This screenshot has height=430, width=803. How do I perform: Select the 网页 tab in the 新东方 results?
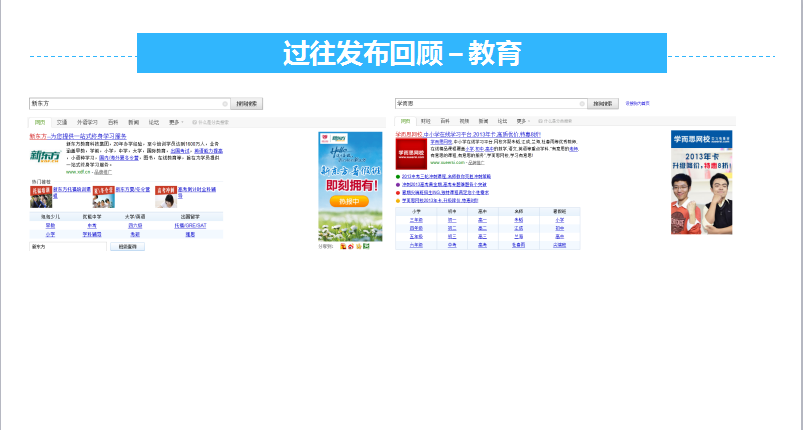[40, 122]
